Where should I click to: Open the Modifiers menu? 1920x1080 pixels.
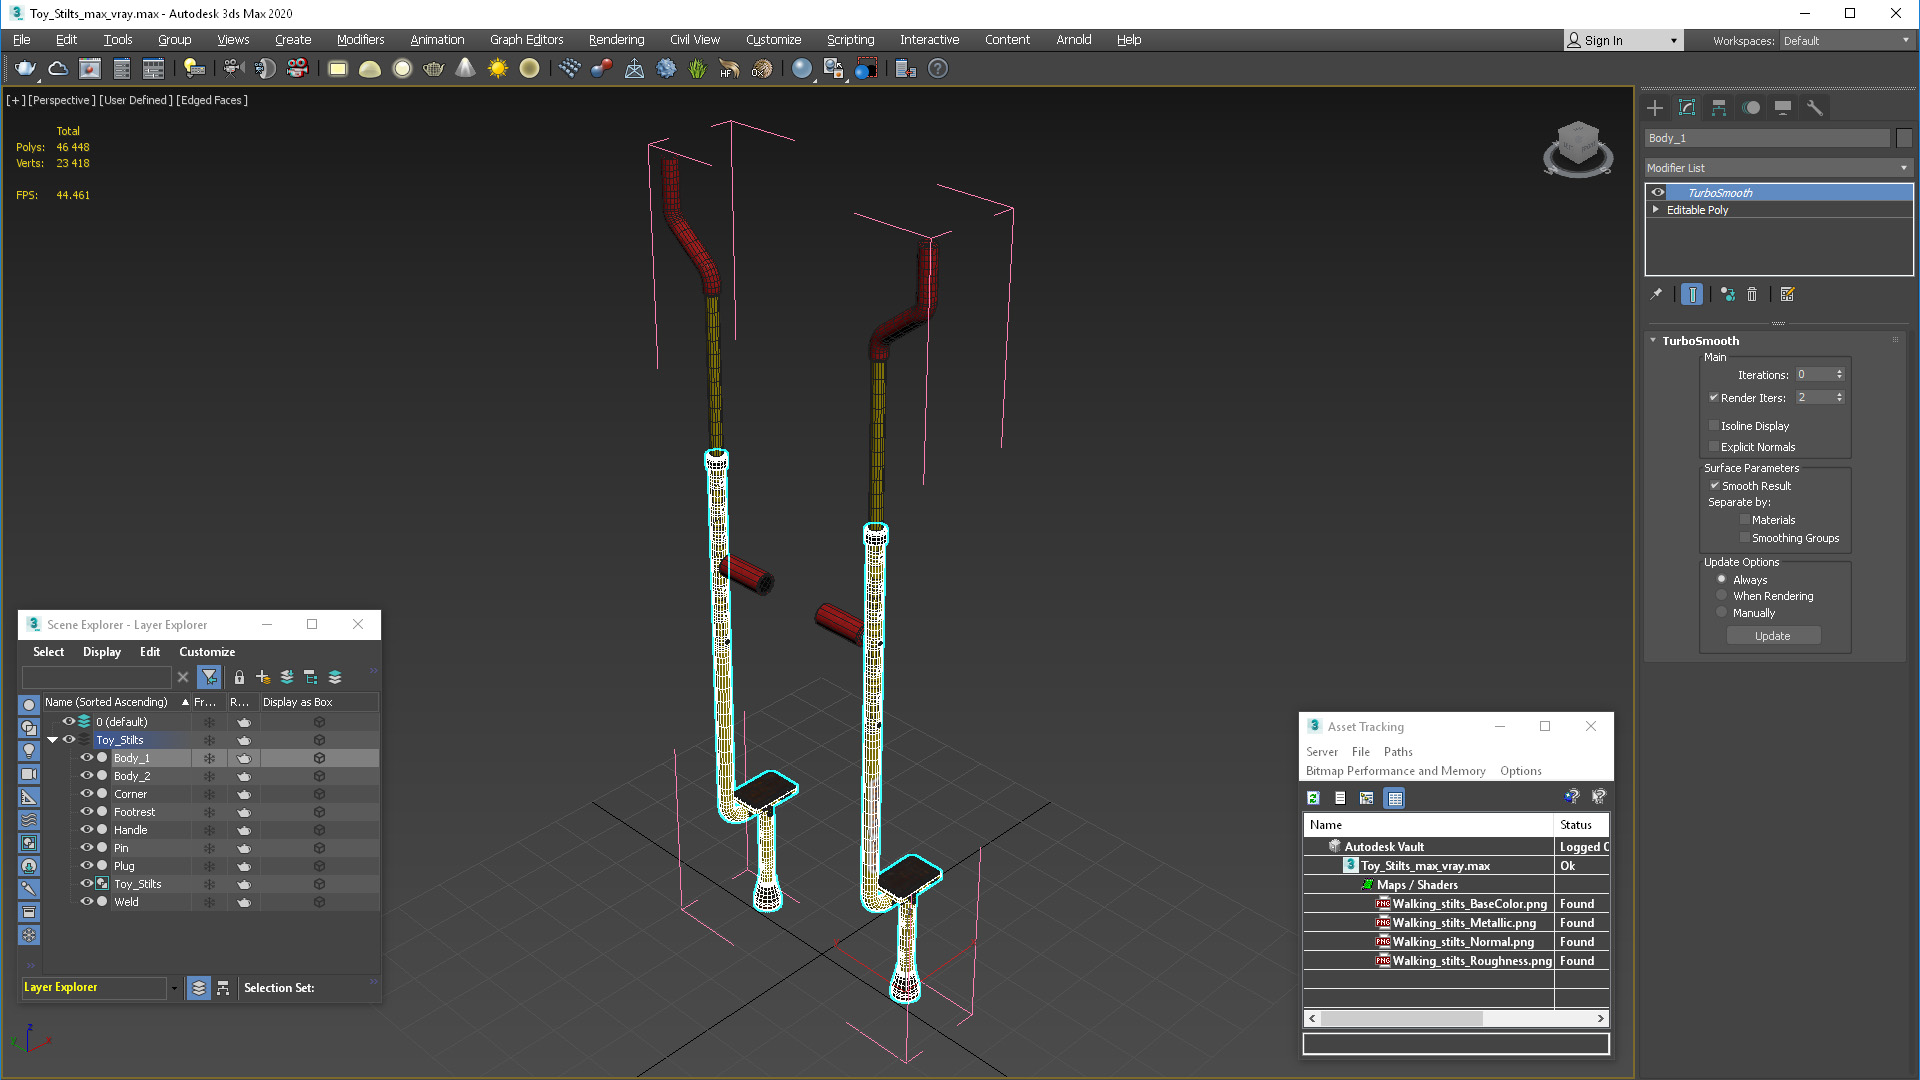[360, 40]
